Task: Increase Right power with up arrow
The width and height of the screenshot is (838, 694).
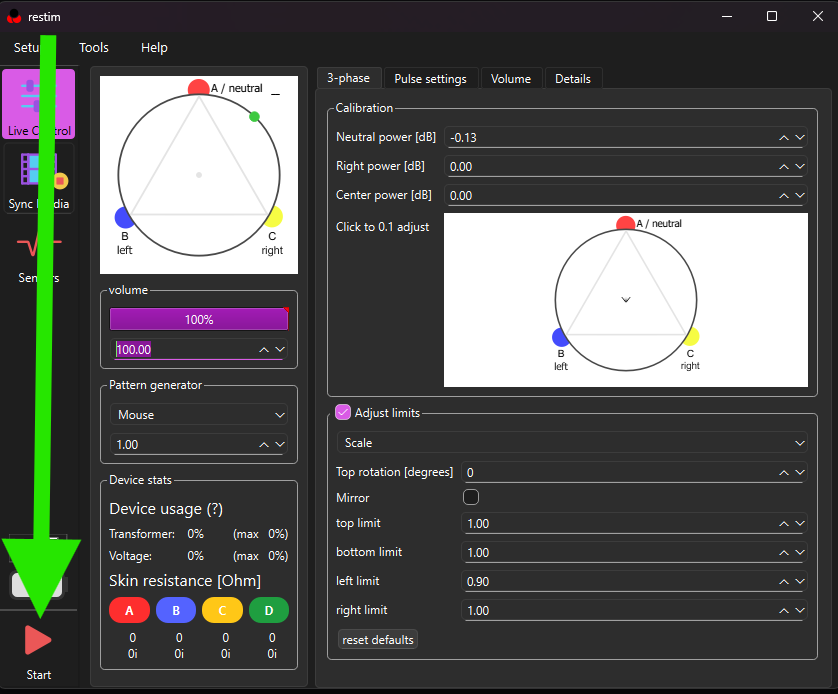Action: point(783,166)
